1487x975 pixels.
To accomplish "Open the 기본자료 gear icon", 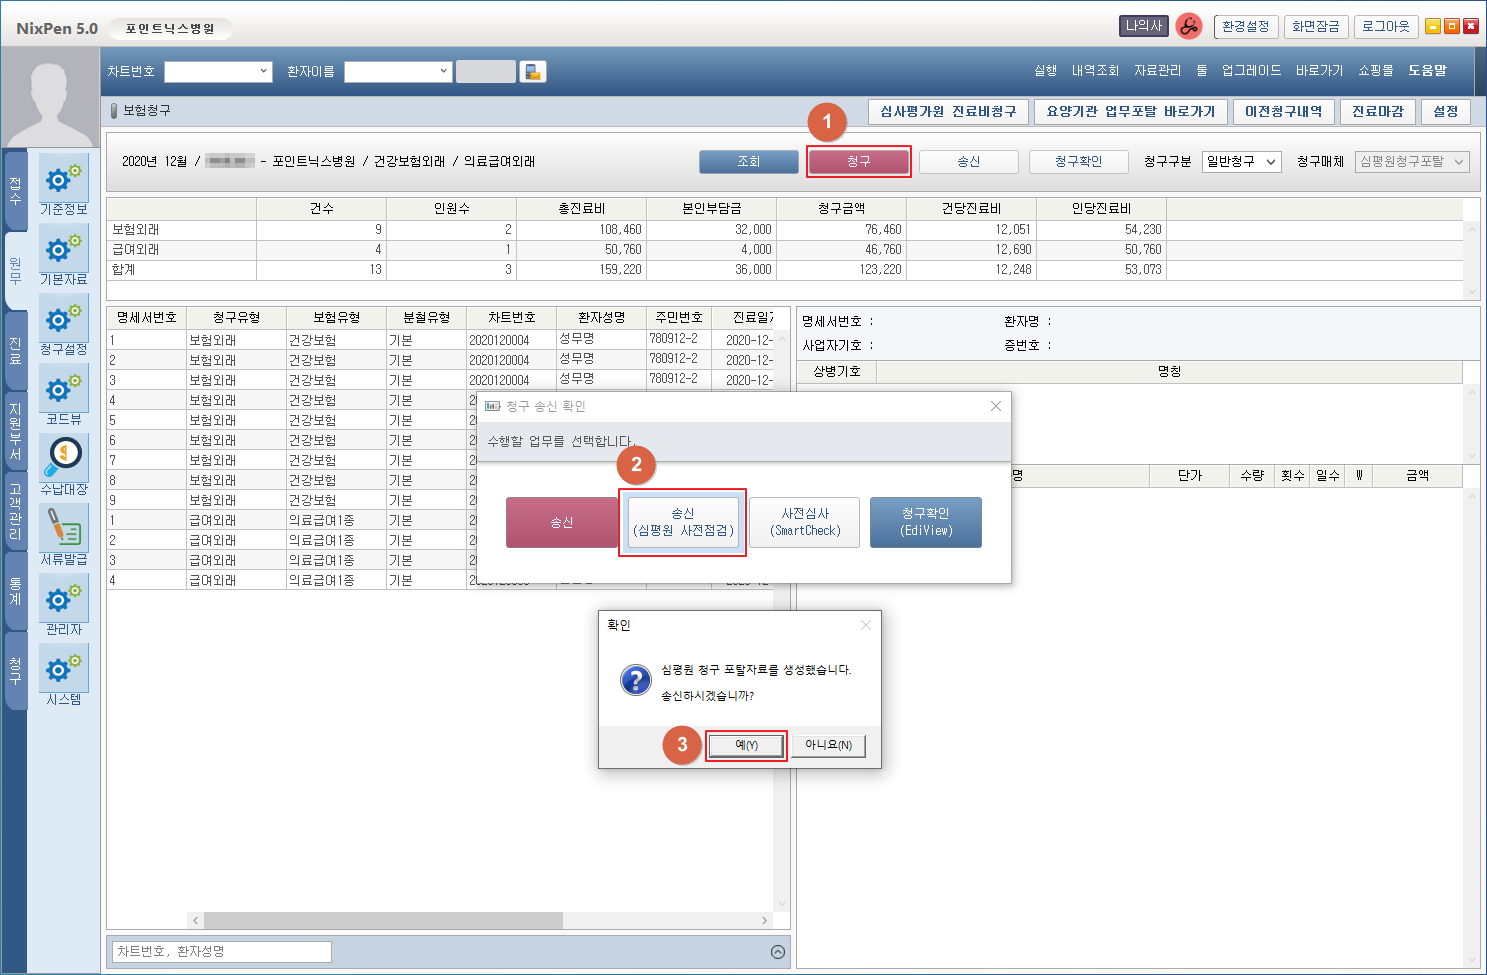I will [63, 250].
